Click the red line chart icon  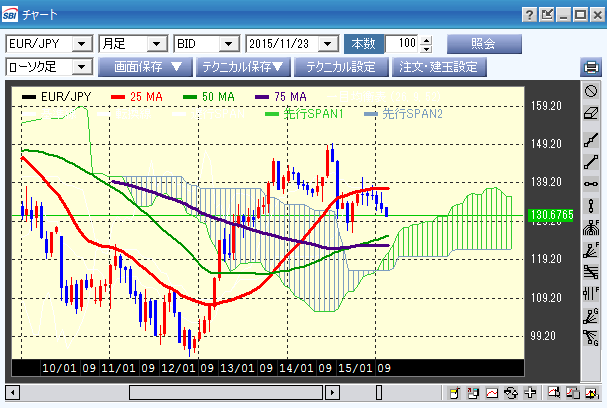(492, 393)
